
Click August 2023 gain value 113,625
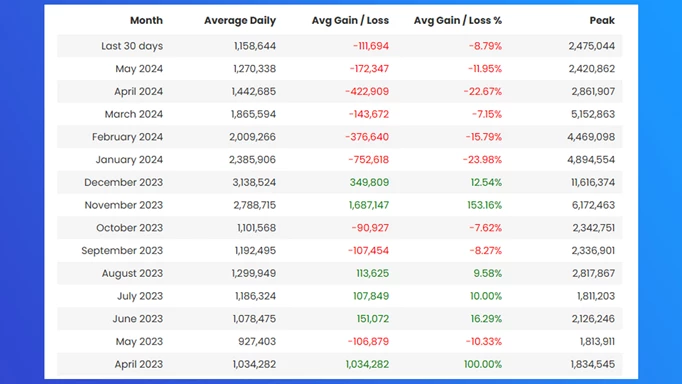[372, 273]
